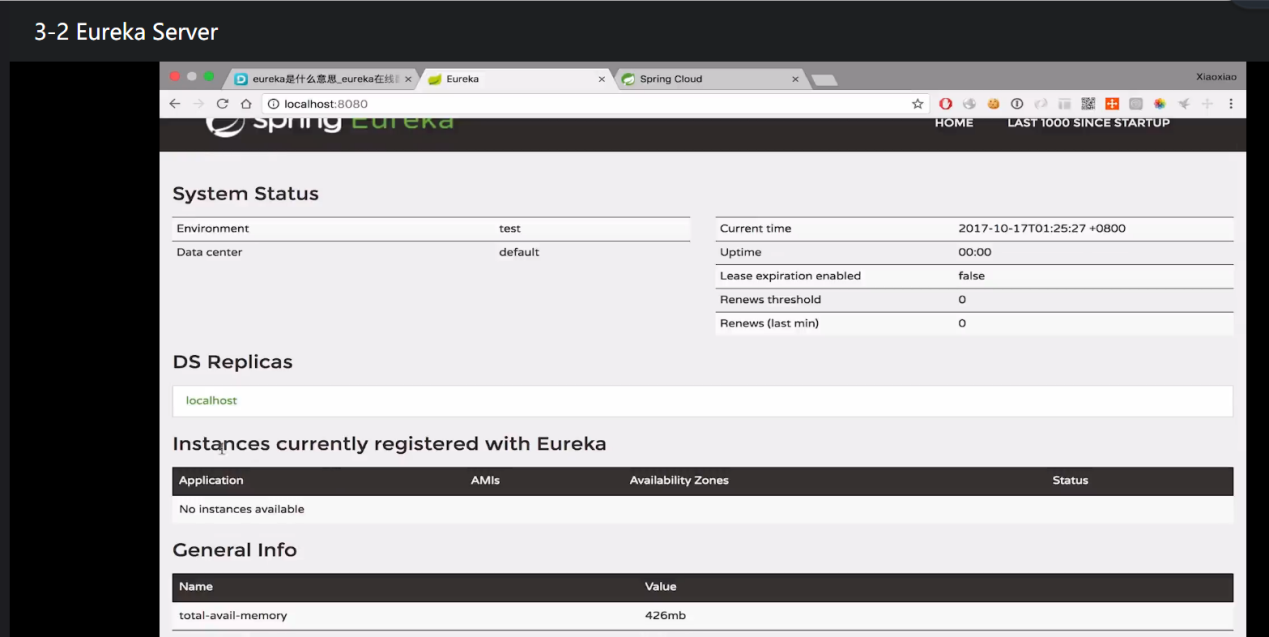
Task: Click the AMIs column header
Action: click(x=485, y=481)
